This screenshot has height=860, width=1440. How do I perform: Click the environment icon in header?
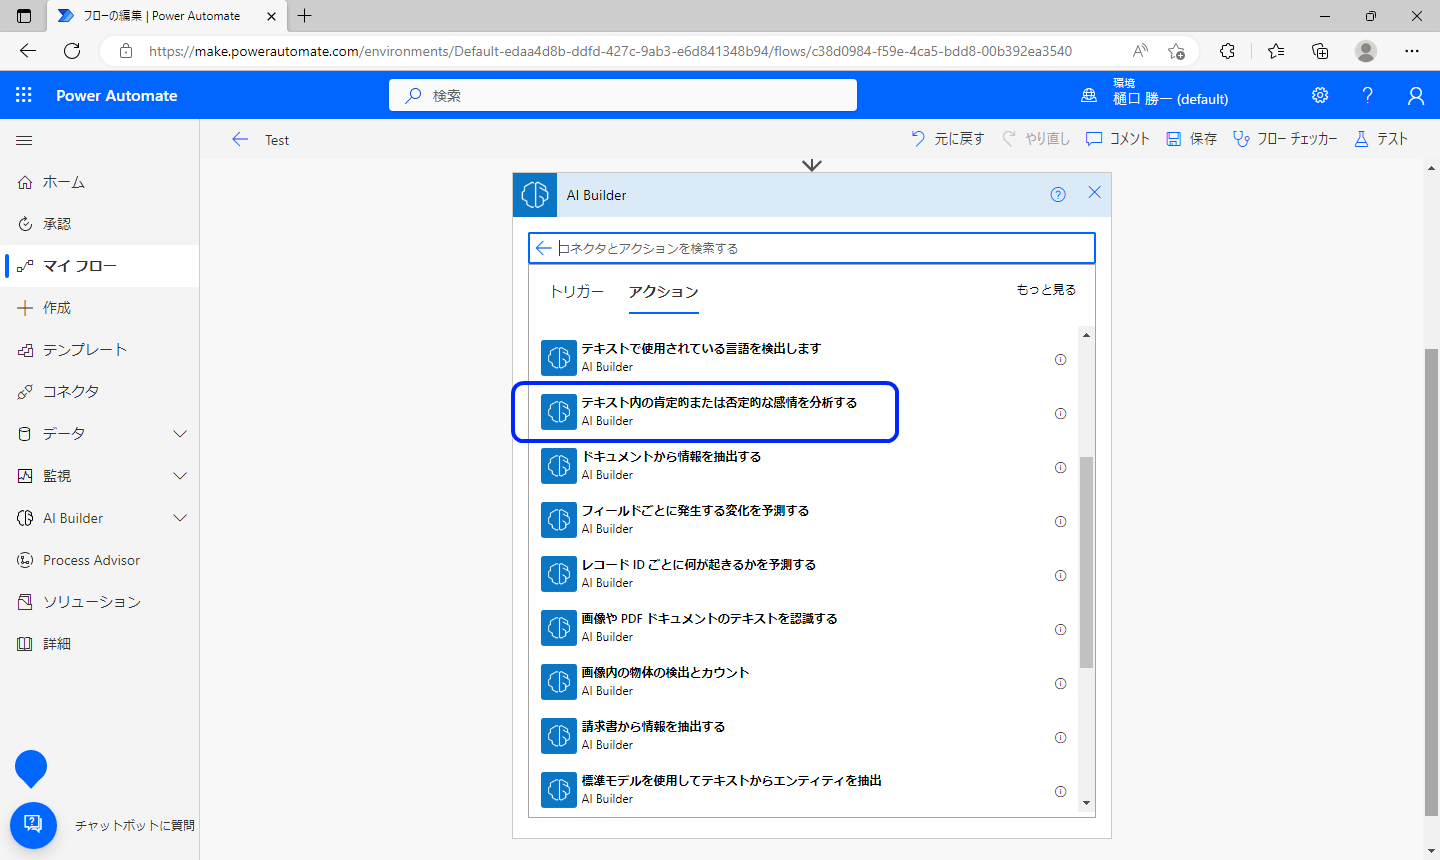pyautogui.click(x=1089, y=95)
